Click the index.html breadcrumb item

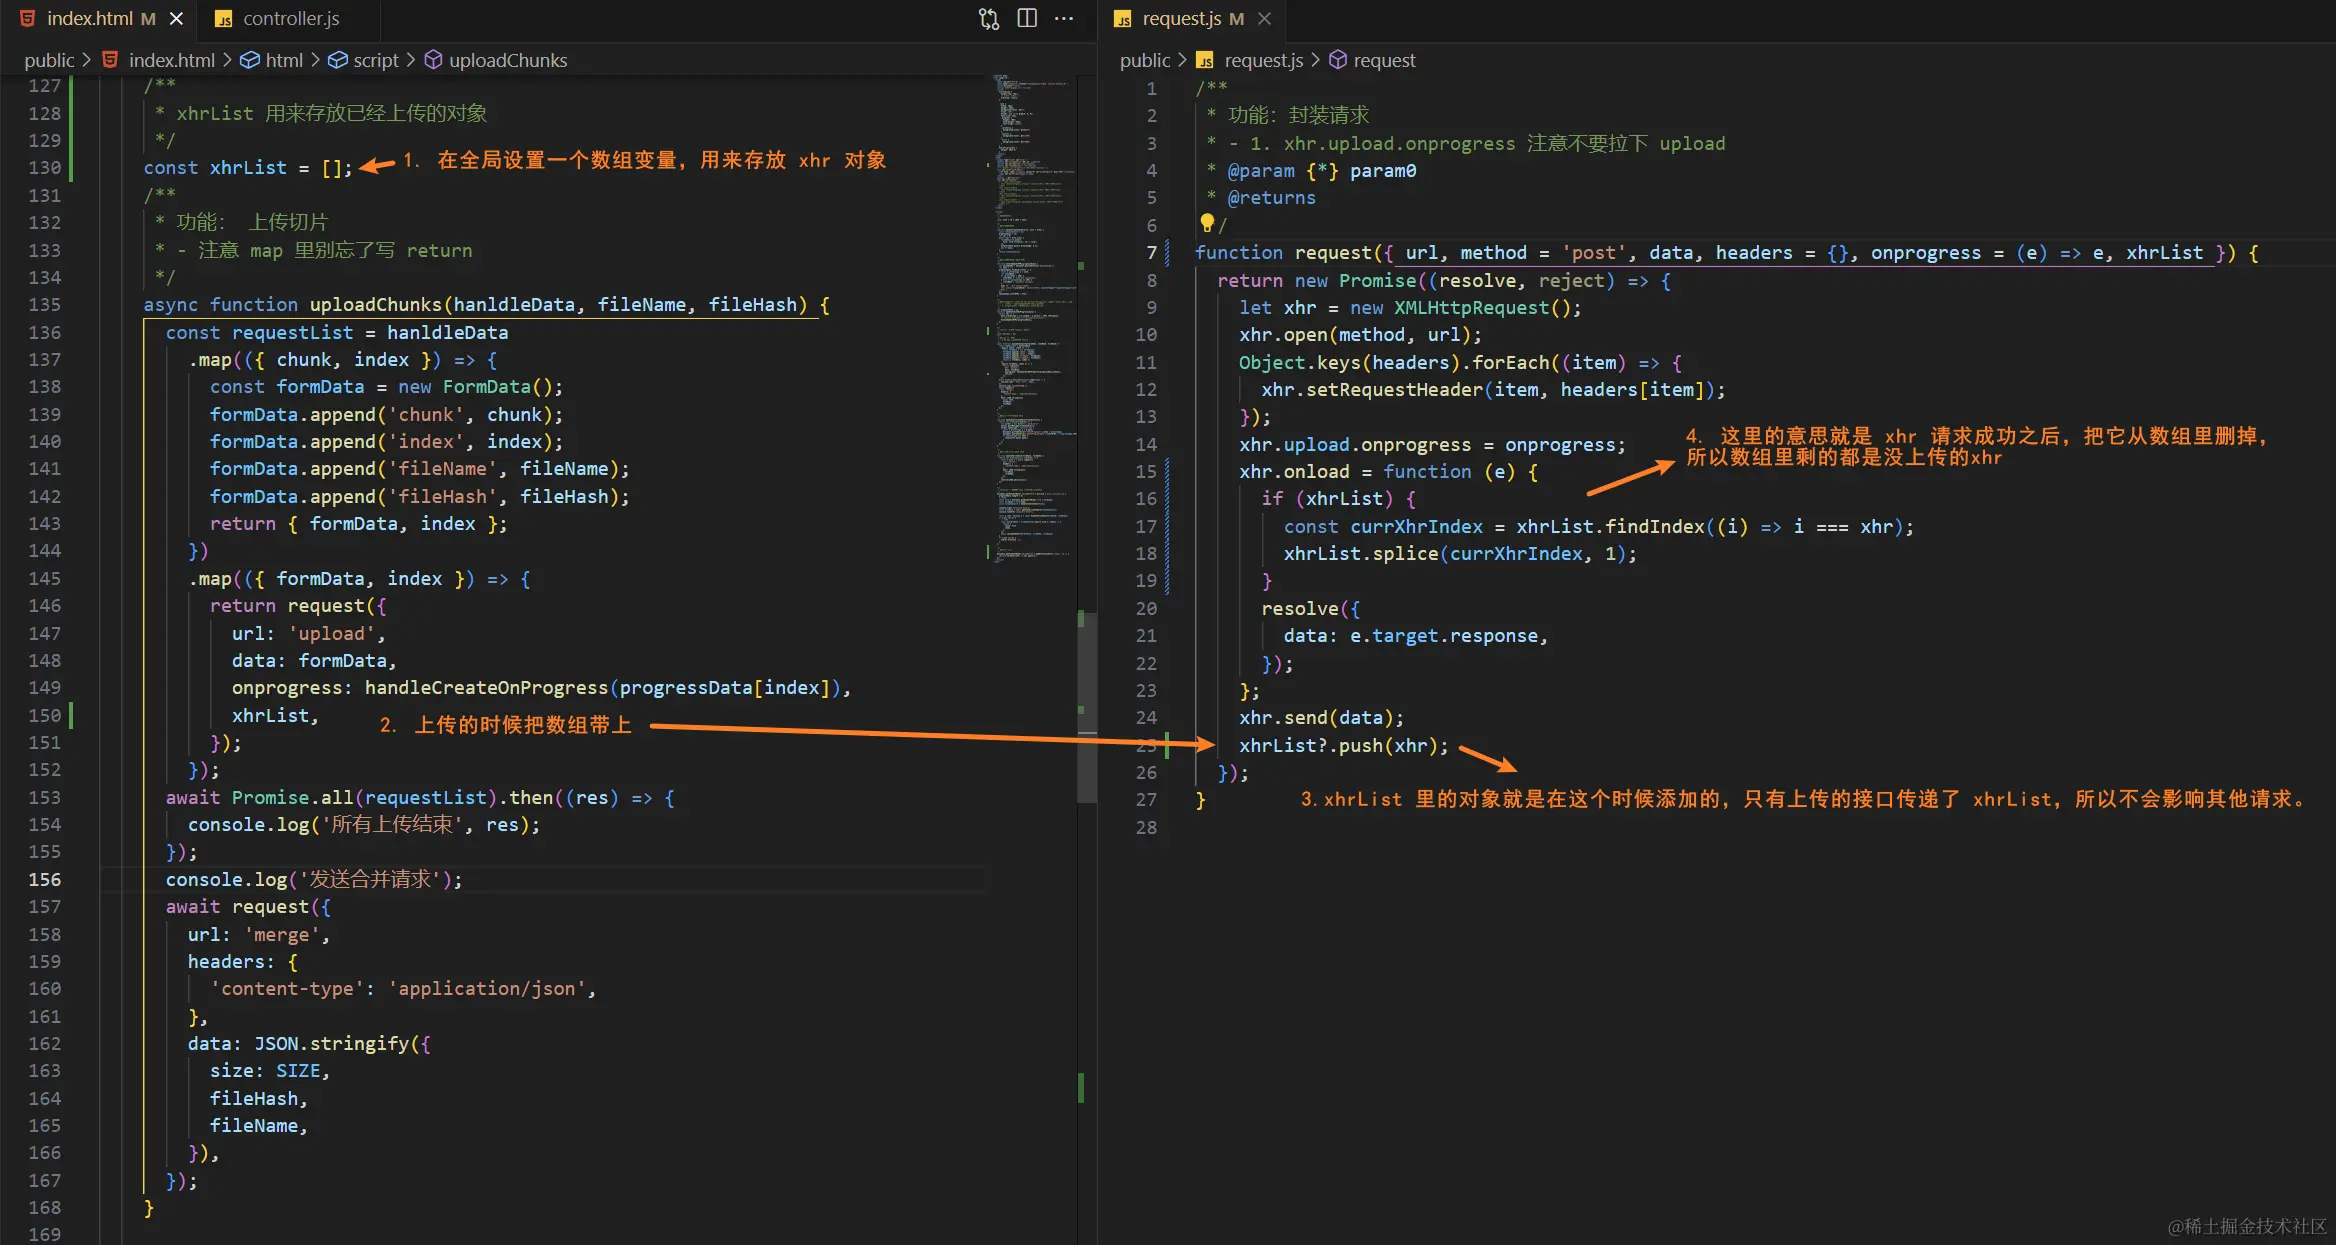tap(171, 60)
